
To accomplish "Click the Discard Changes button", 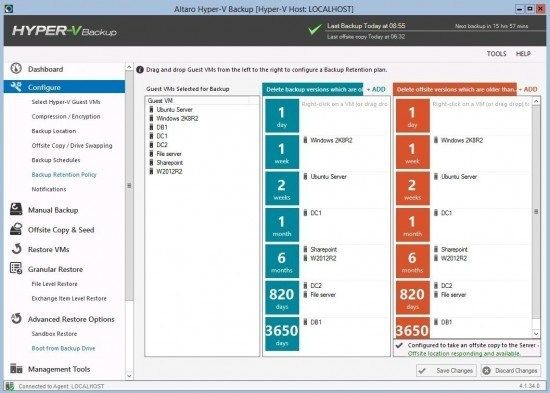I will 511,371.
